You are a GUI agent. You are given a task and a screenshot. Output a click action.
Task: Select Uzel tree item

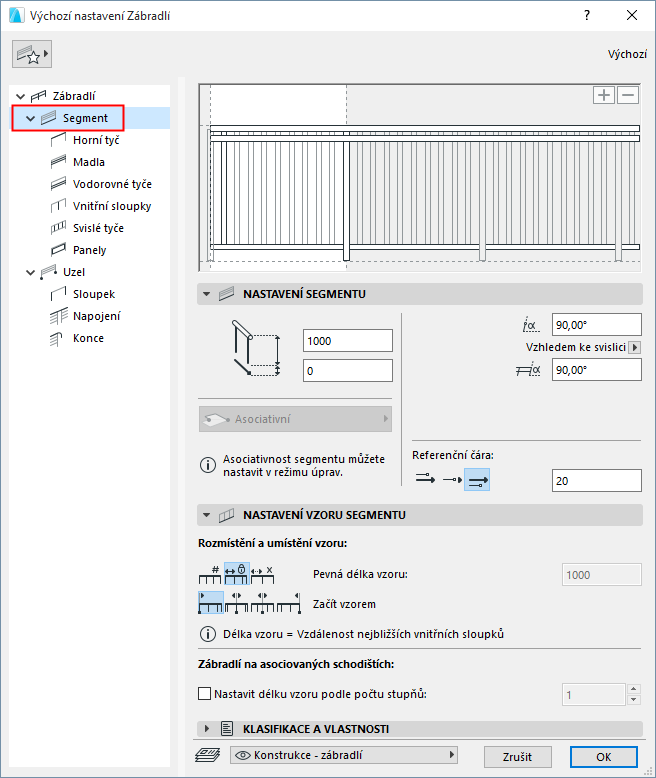point(74,272)
